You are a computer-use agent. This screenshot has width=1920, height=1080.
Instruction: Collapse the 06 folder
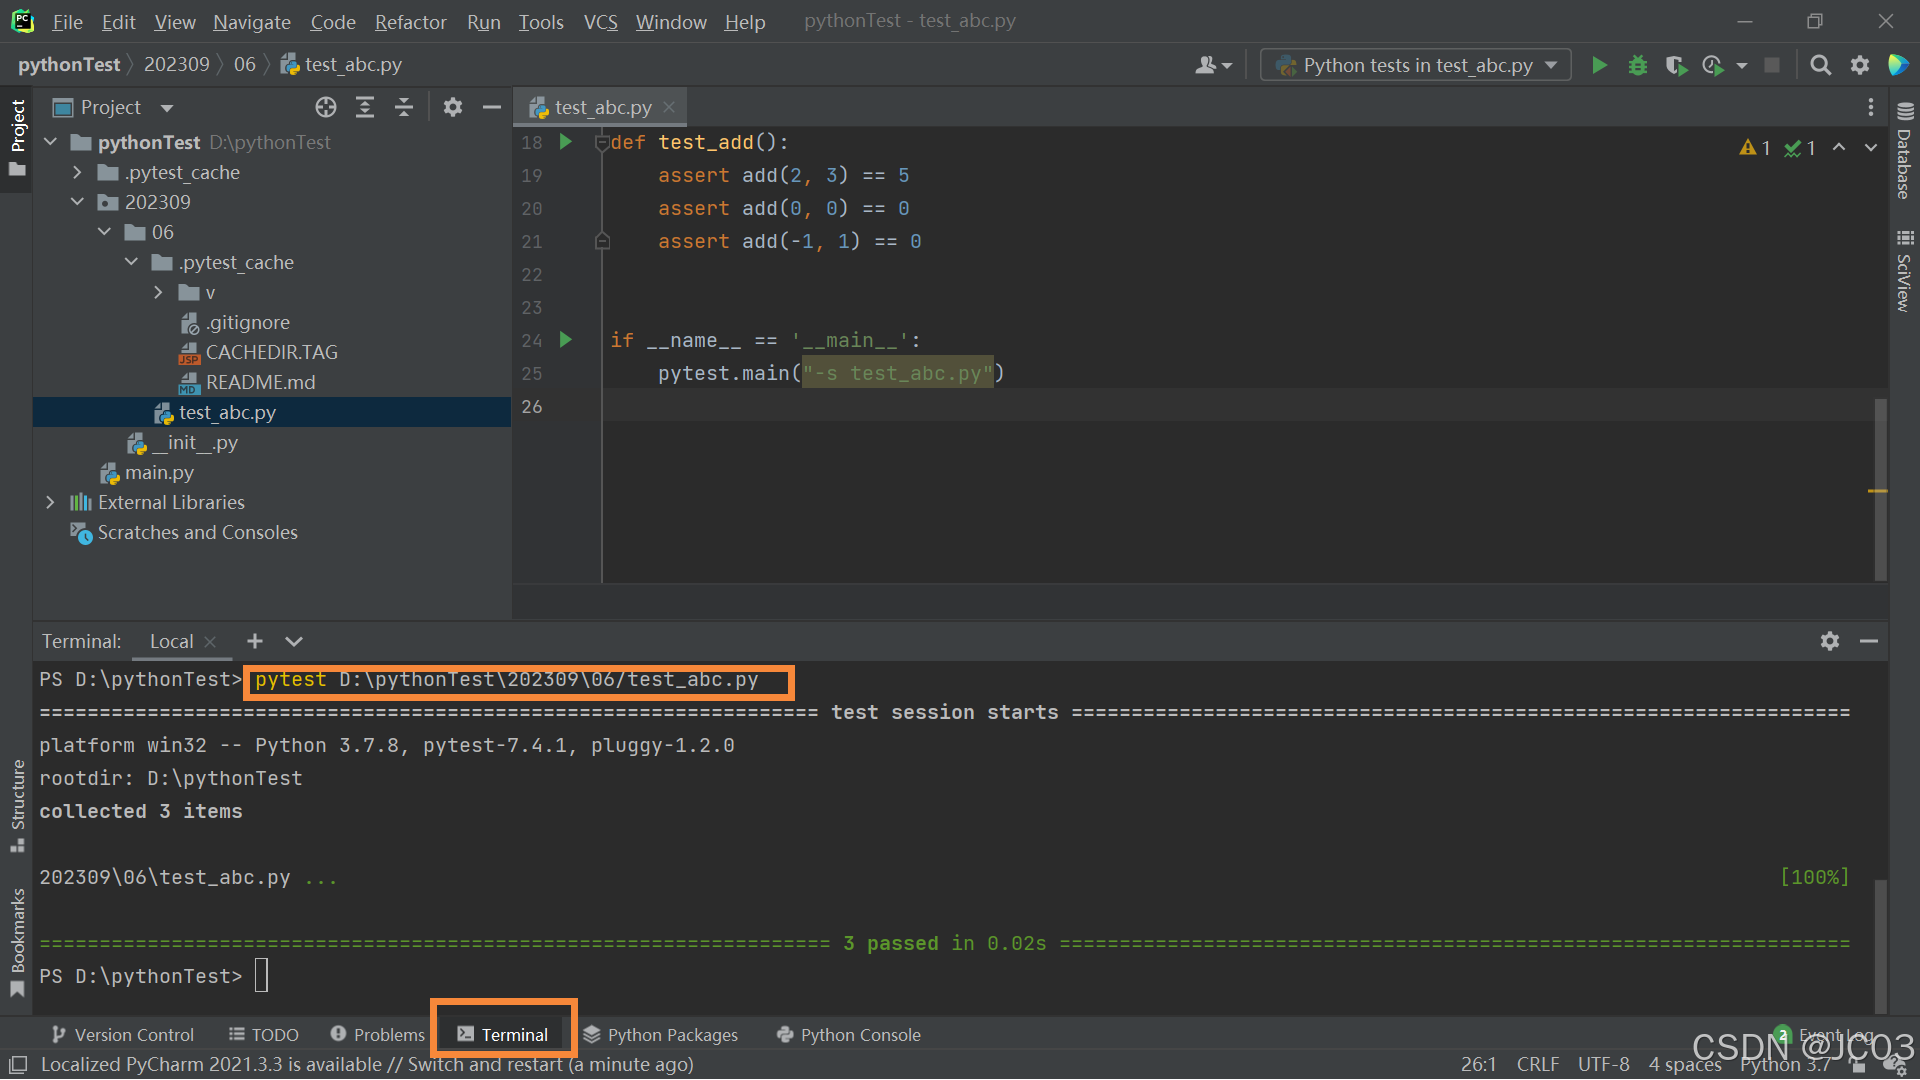(104, 232)
